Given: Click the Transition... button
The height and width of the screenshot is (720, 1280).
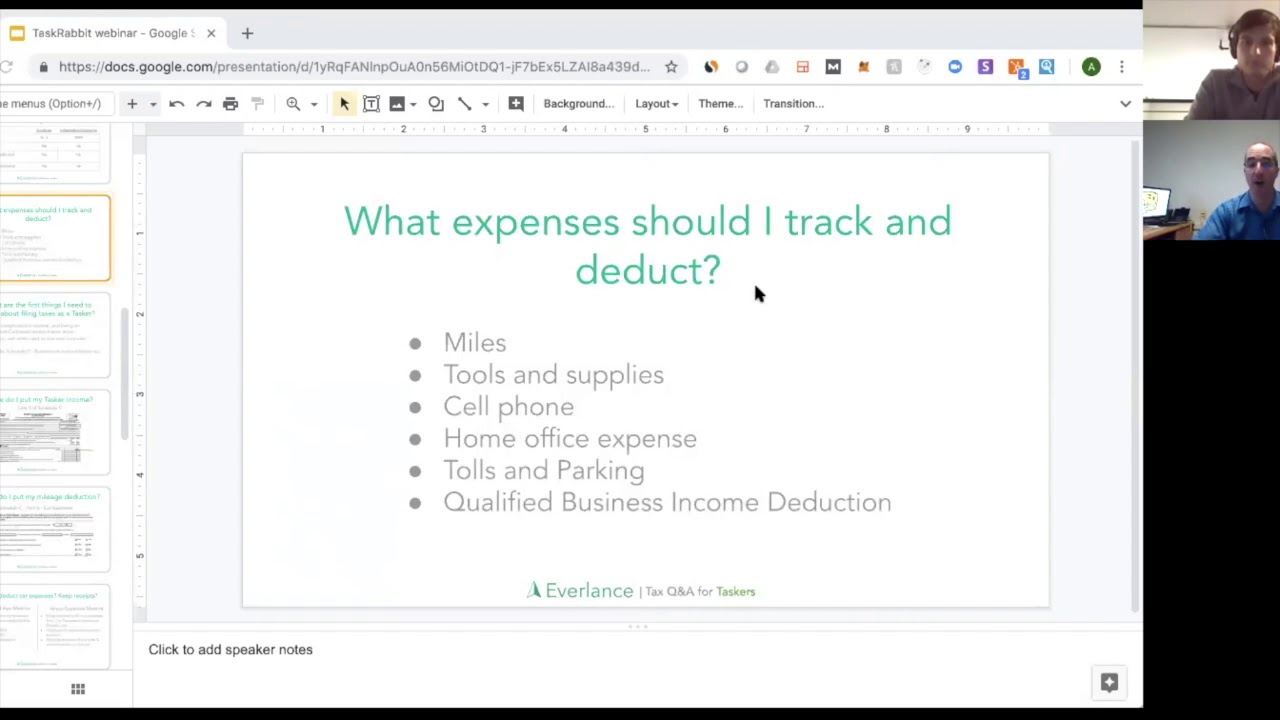Looking at the screenshot, I should pos(793,103).
